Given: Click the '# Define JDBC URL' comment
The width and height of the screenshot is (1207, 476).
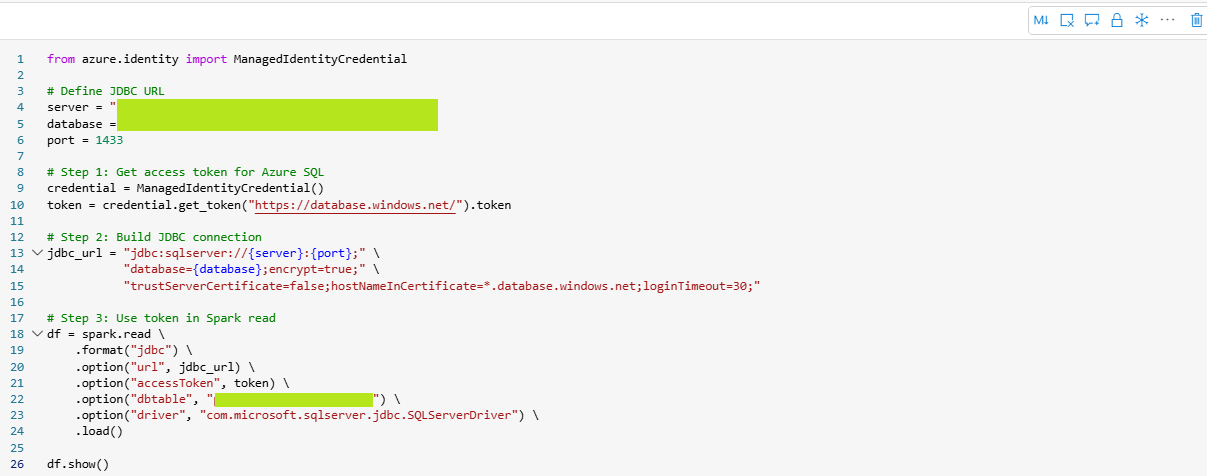Looking at the screenshot, I should [106, 91].
